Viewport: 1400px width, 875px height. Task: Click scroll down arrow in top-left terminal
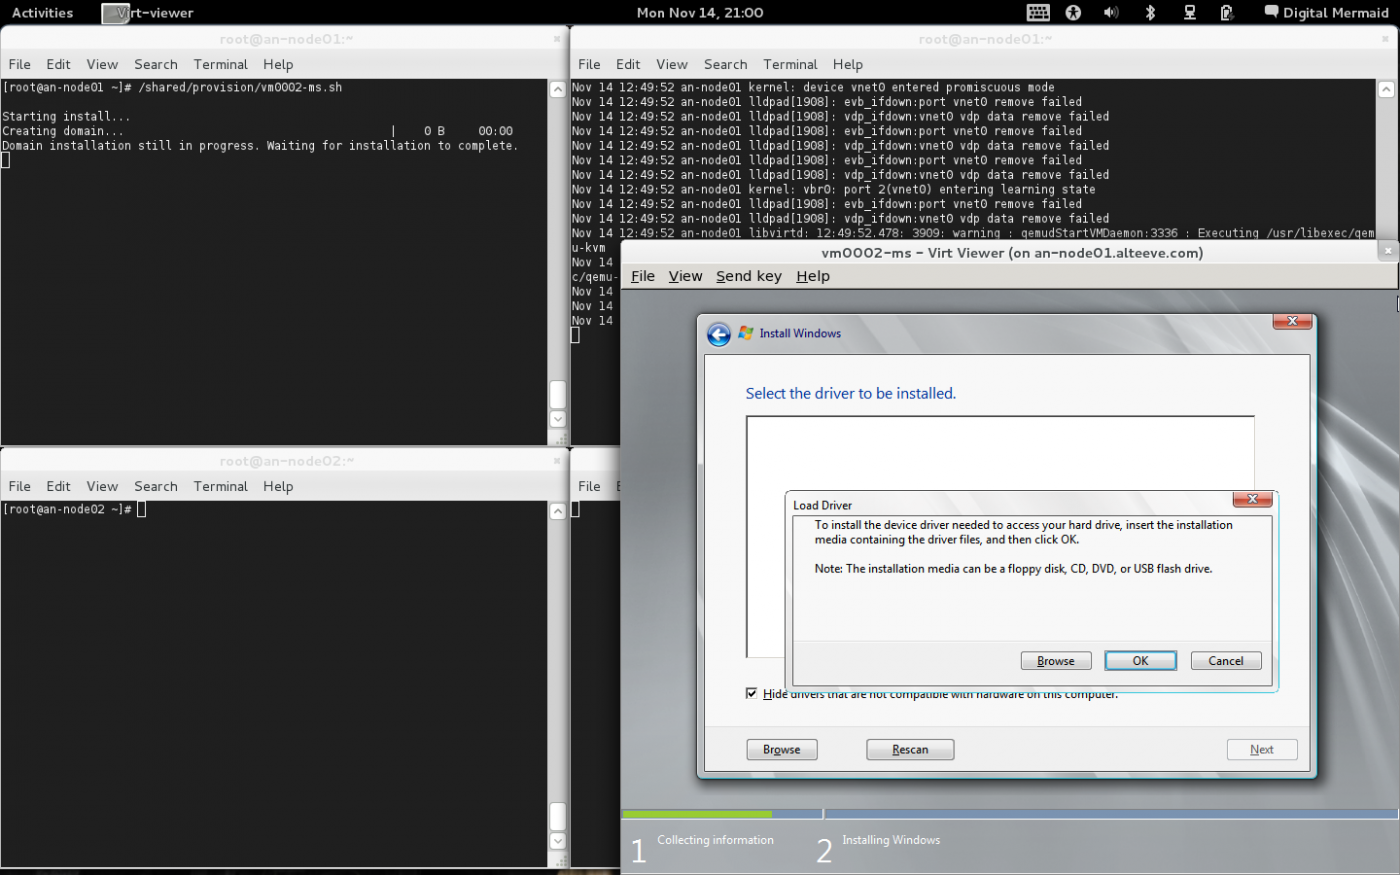(558, 419)
